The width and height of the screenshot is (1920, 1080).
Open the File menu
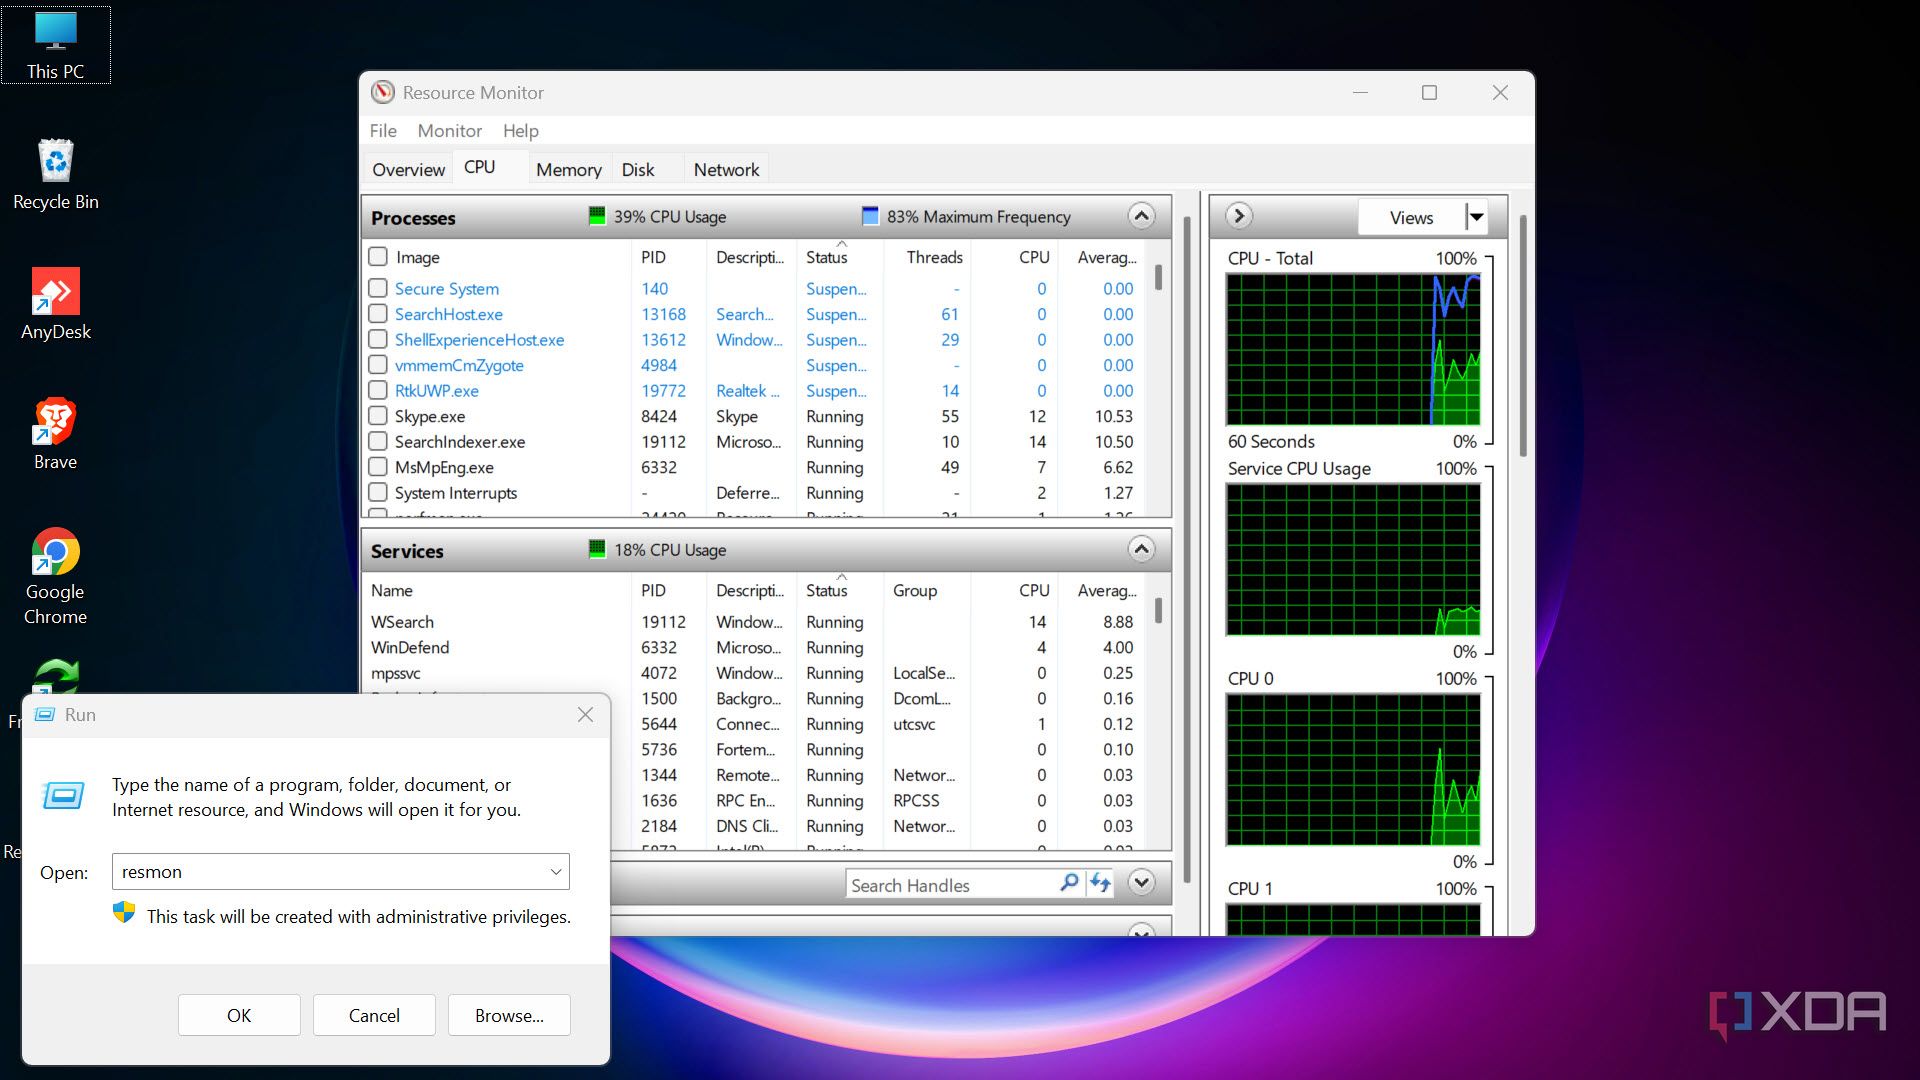[383, 131]
